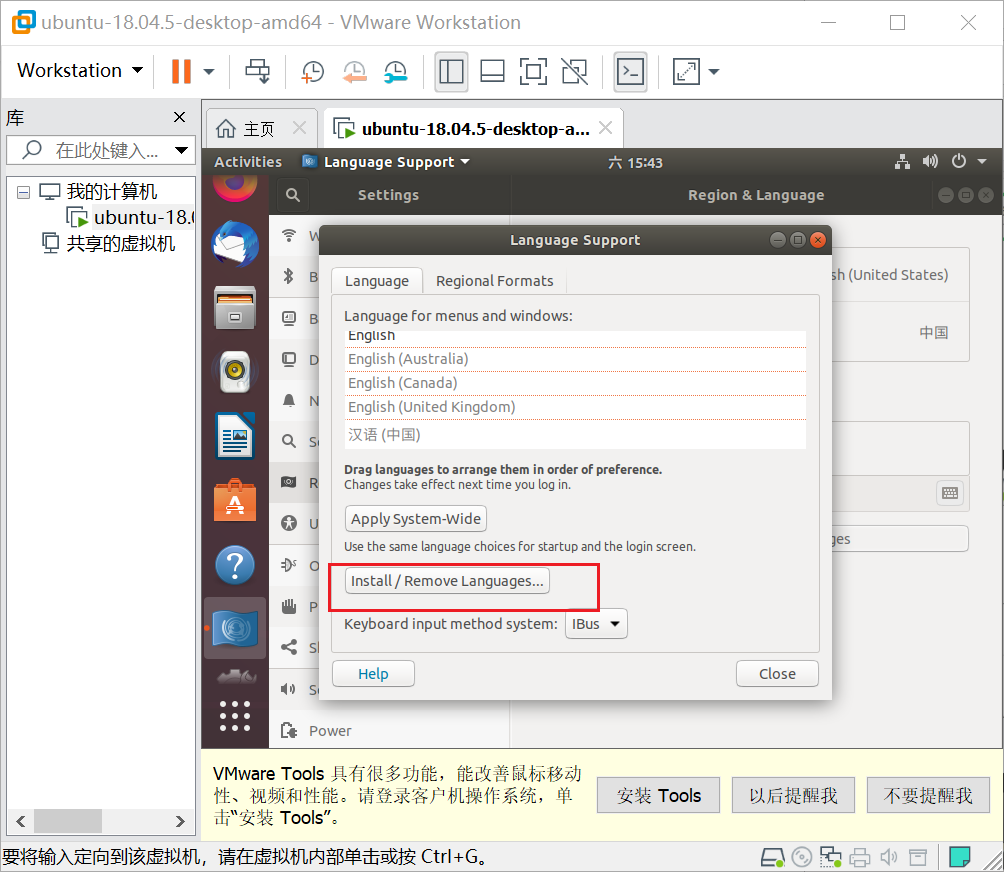Screen dimensions: 1004x872
Task: Click the CD/DVD status bar icon
Action: [802, 857]
